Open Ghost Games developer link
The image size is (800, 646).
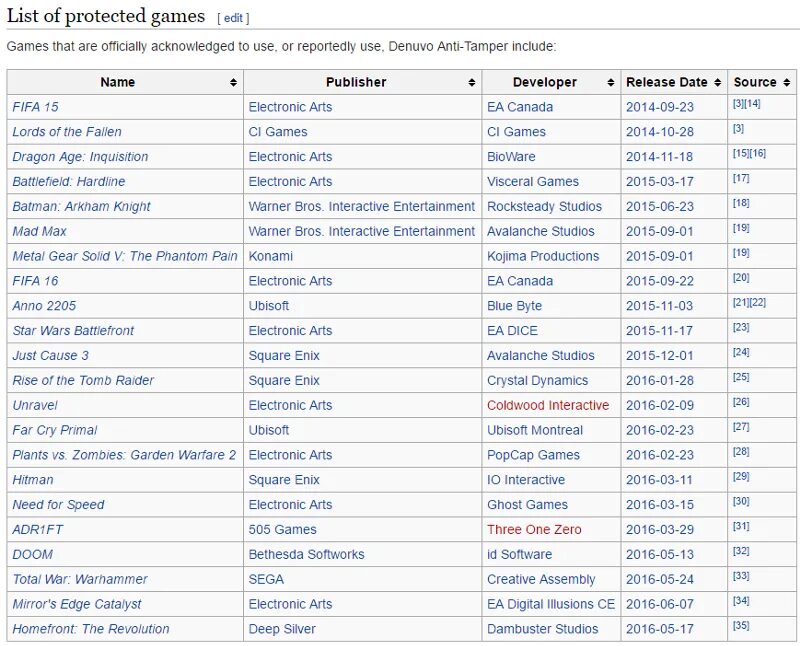tap(527, 505)
